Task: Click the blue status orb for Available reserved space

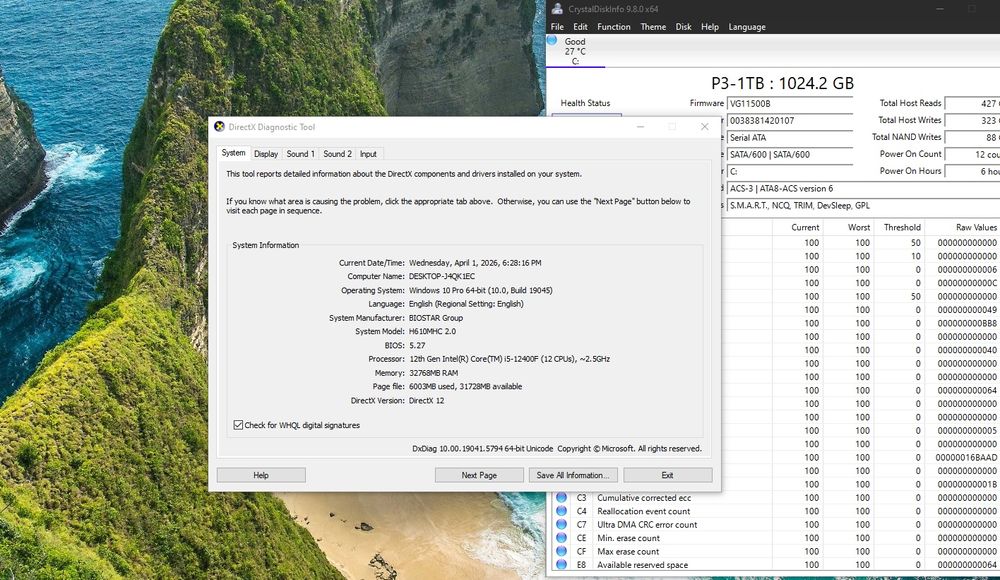Action: tap(561, 565)
